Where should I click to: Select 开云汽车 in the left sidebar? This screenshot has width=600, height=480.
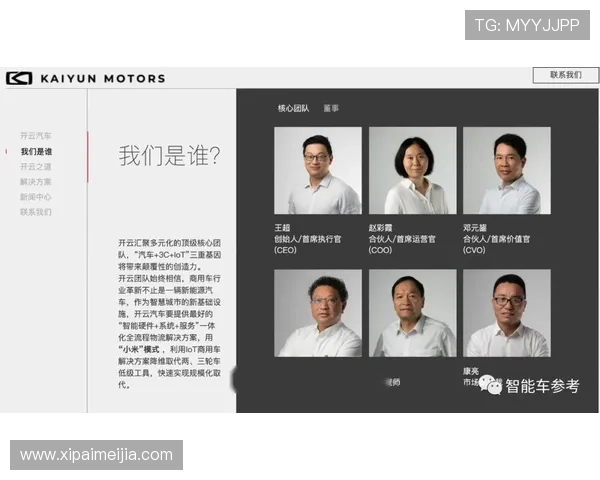click(36, 136)
